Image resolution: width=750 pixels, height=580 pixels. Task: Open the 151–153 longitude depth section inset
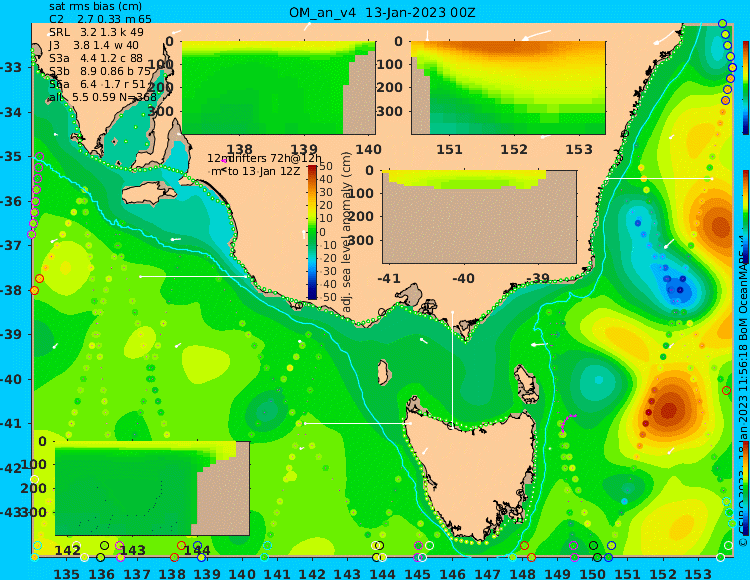click(508, 88)
